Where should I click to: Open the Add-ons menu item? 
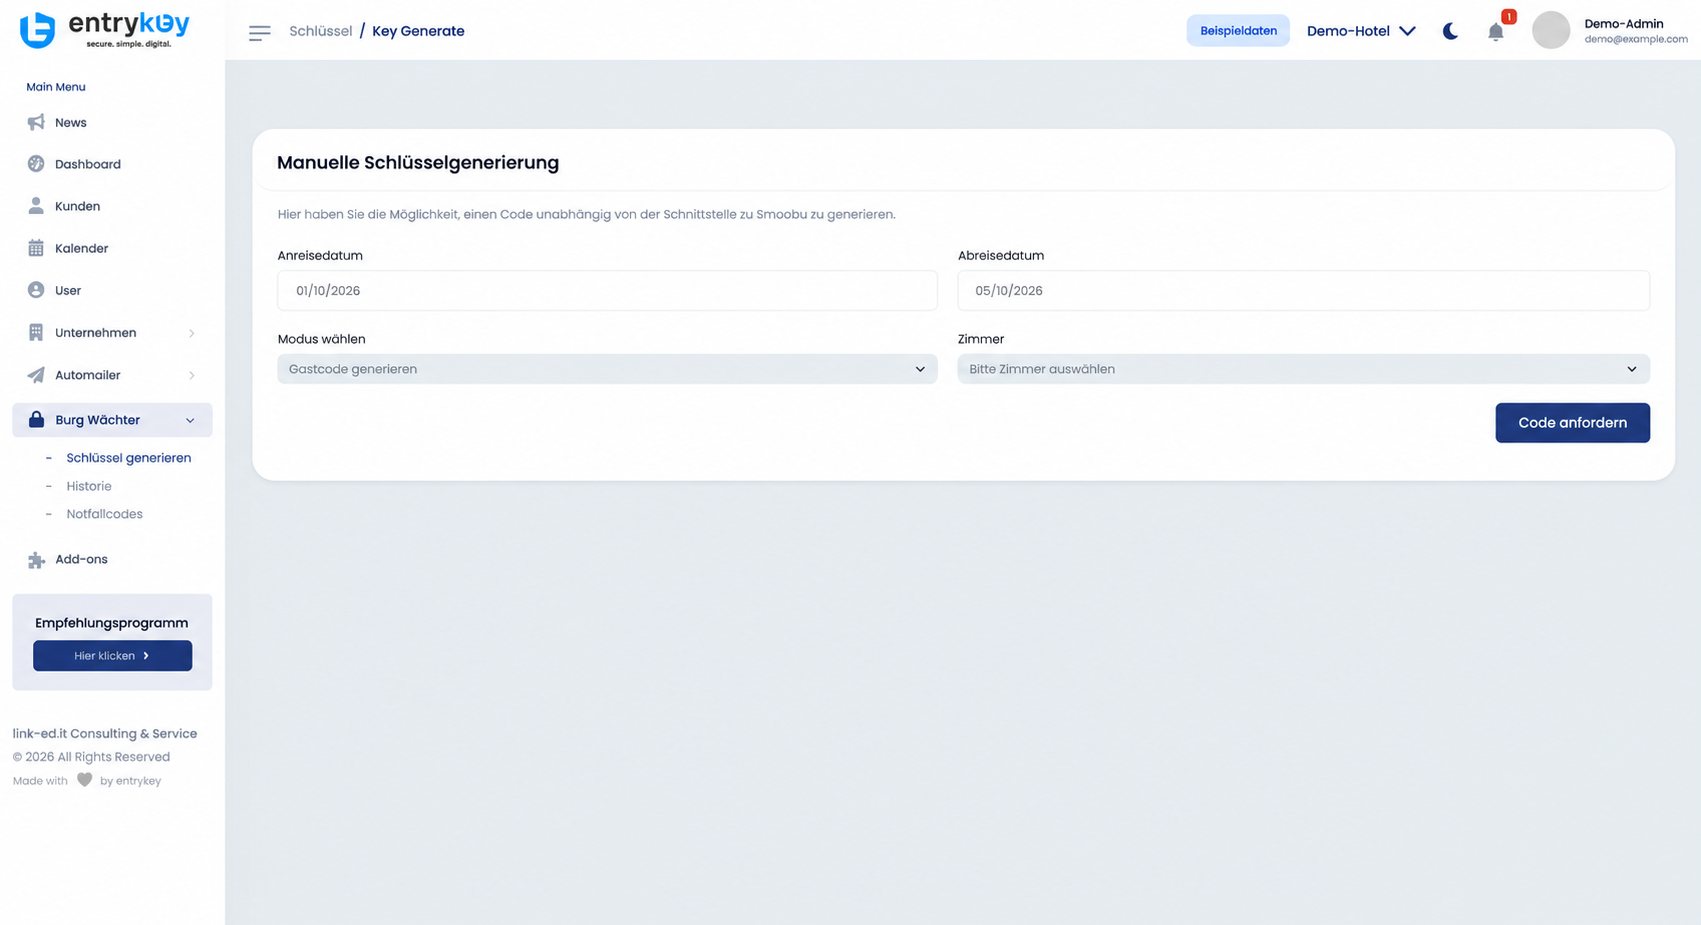tap(81, 559)
